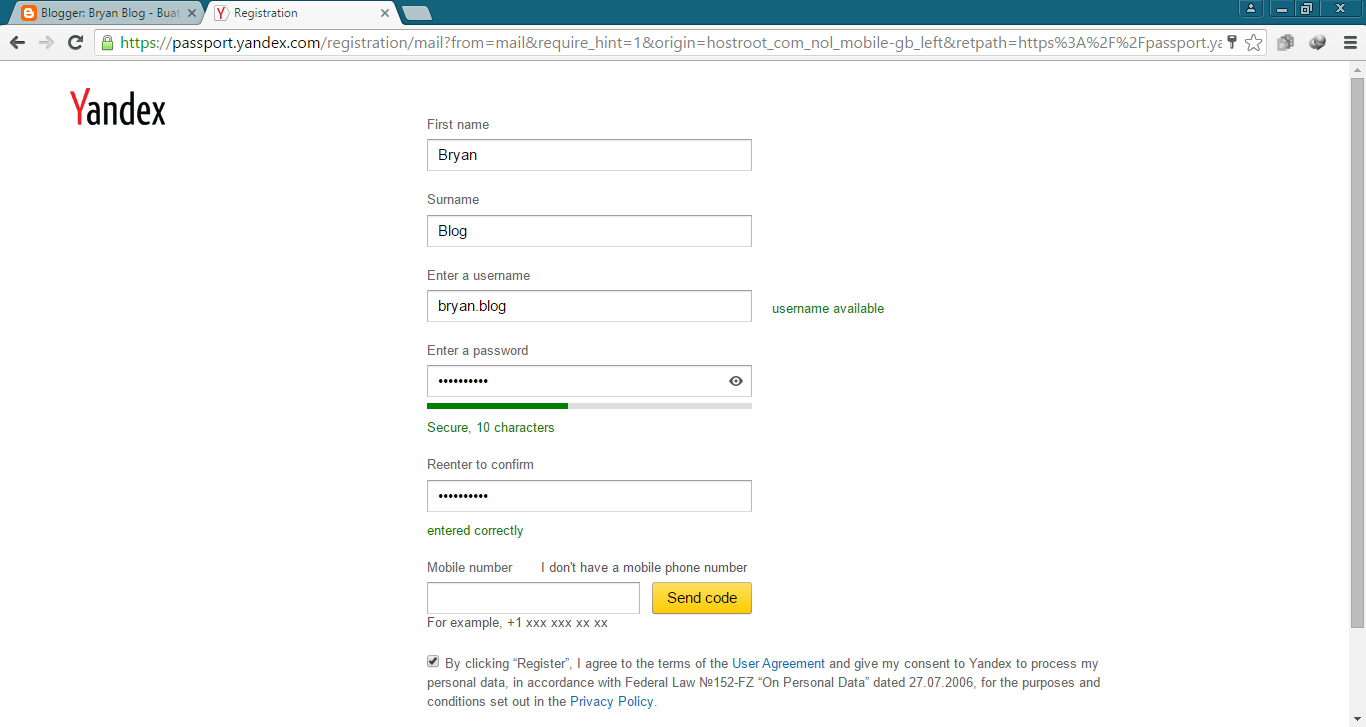
Task: Click the 'entered correctly' message
Action: pyautogui.click(x=475, y=531)
